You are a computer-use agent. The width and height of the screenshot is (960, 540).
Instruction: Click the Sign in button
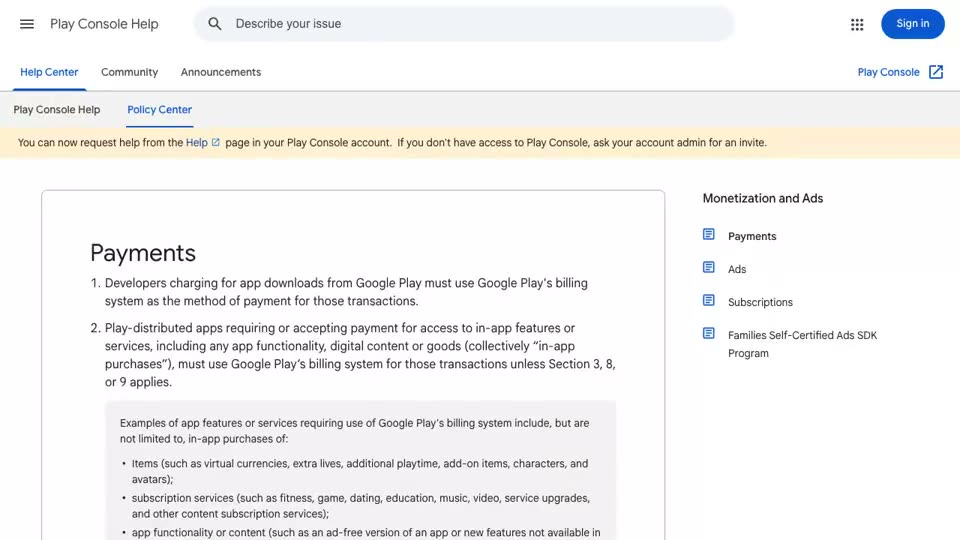[913, 24]
